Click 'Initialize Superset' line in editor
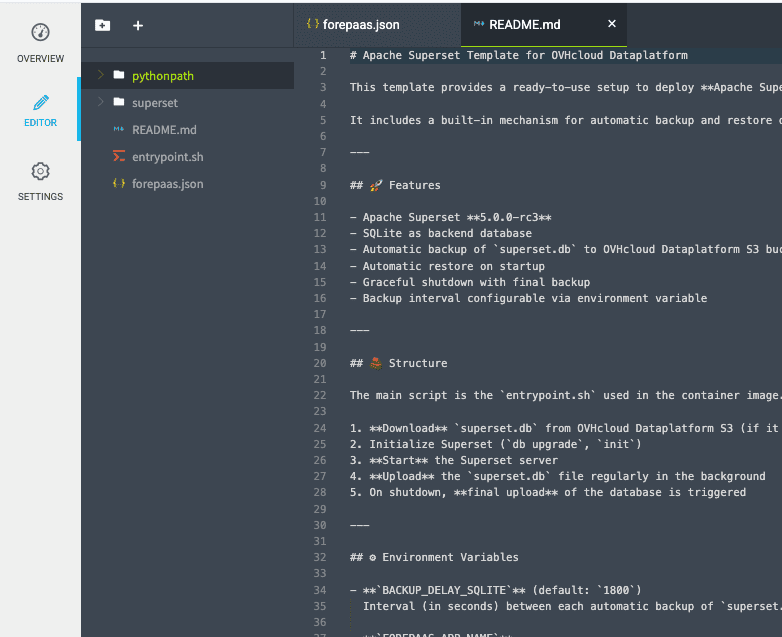The width and height of the screenshot is (782, 637). coord(496,444)
